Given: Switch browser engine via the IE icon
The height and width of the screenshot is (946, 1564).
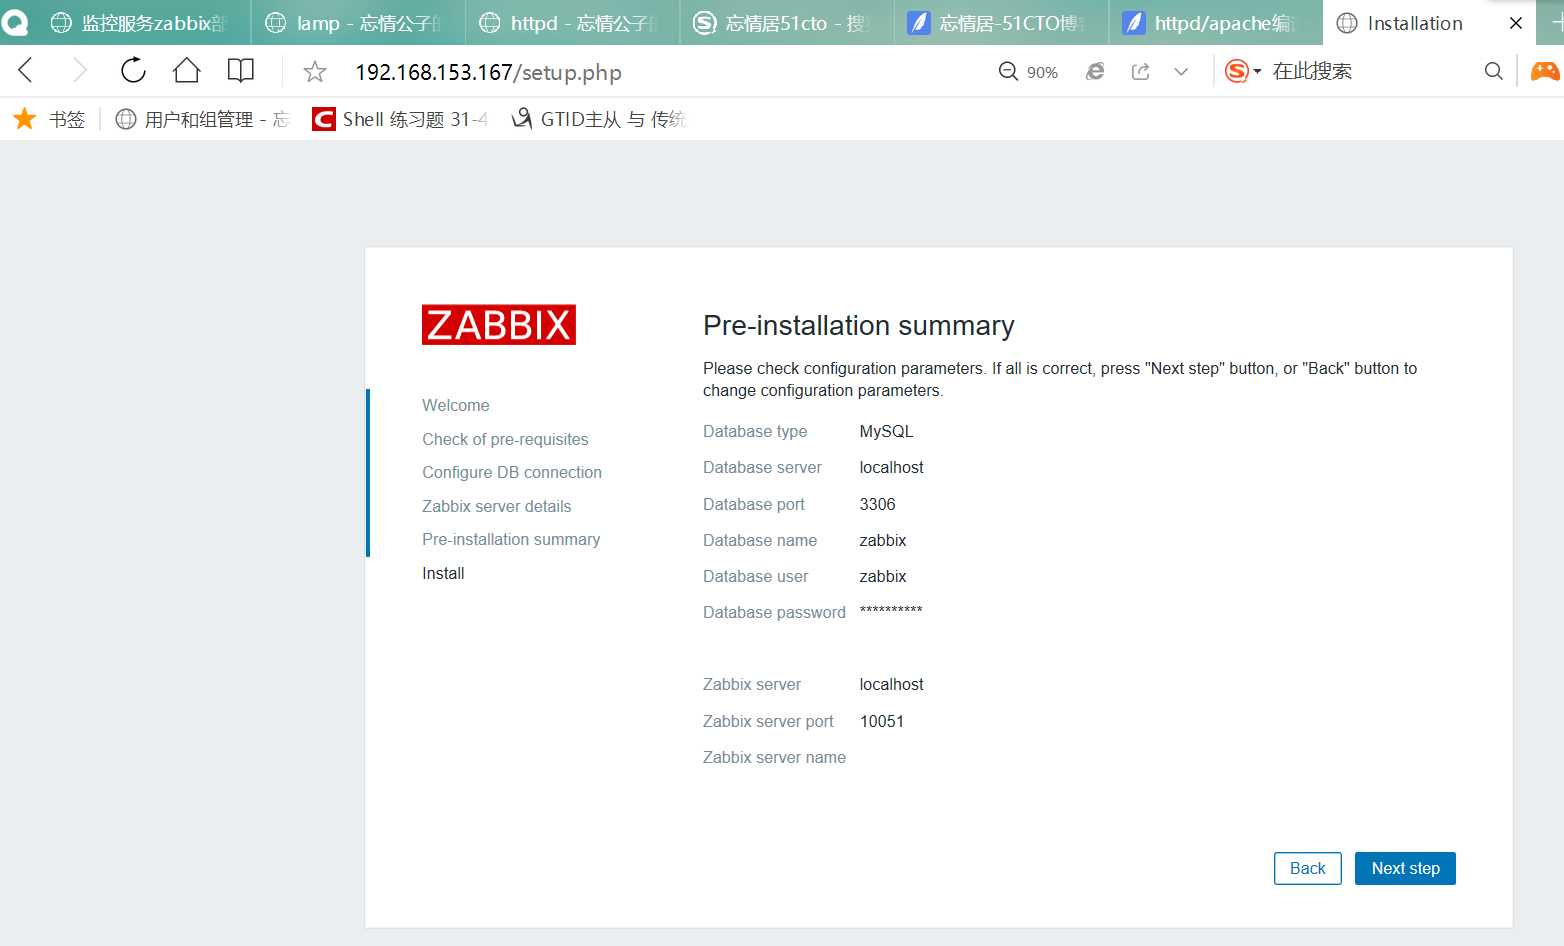Looking at the screenshot, I should pos(1096,71).
